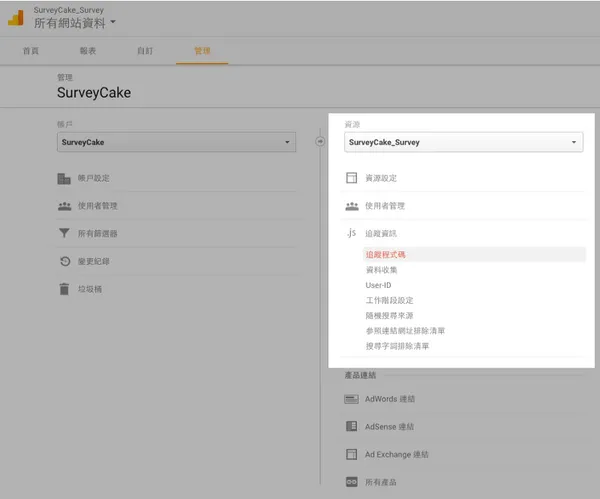Viewport: 600px width, 499px height.
Task: Click the 產品連結 section heading
Action: pos(360,375)
